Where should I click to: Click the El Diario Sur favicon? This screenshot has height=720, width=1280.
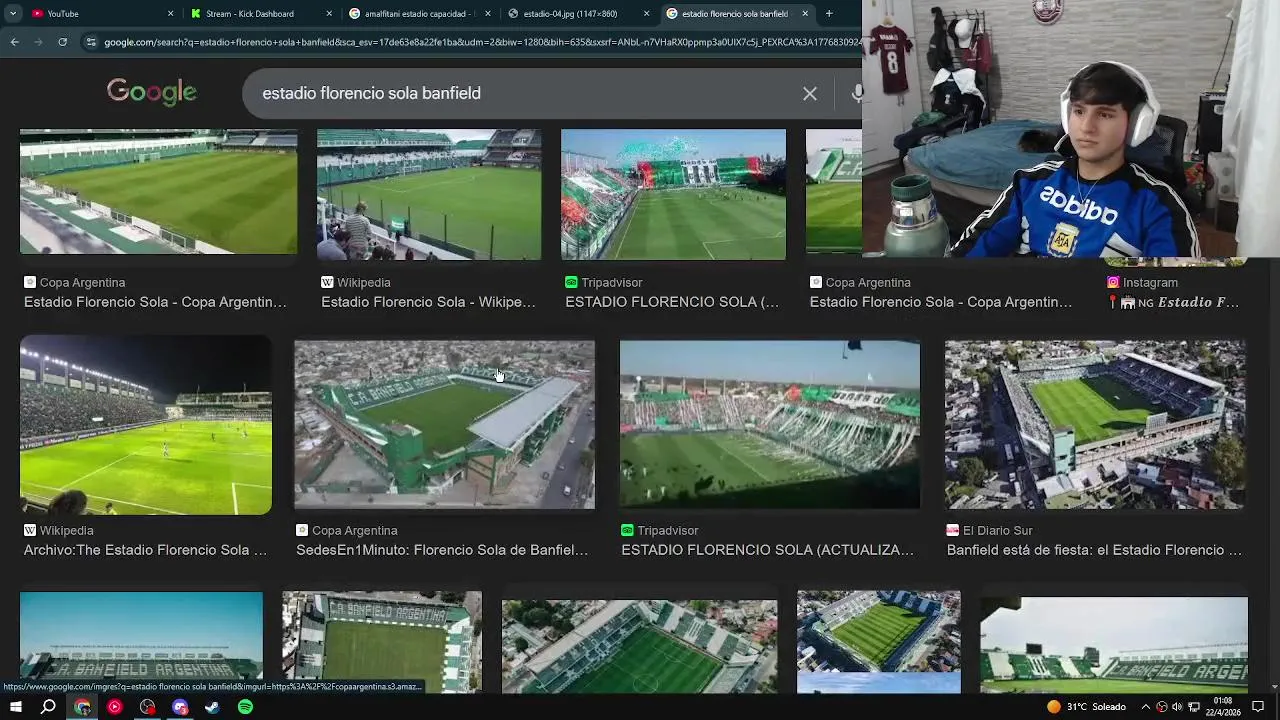[x=953, y=531]
